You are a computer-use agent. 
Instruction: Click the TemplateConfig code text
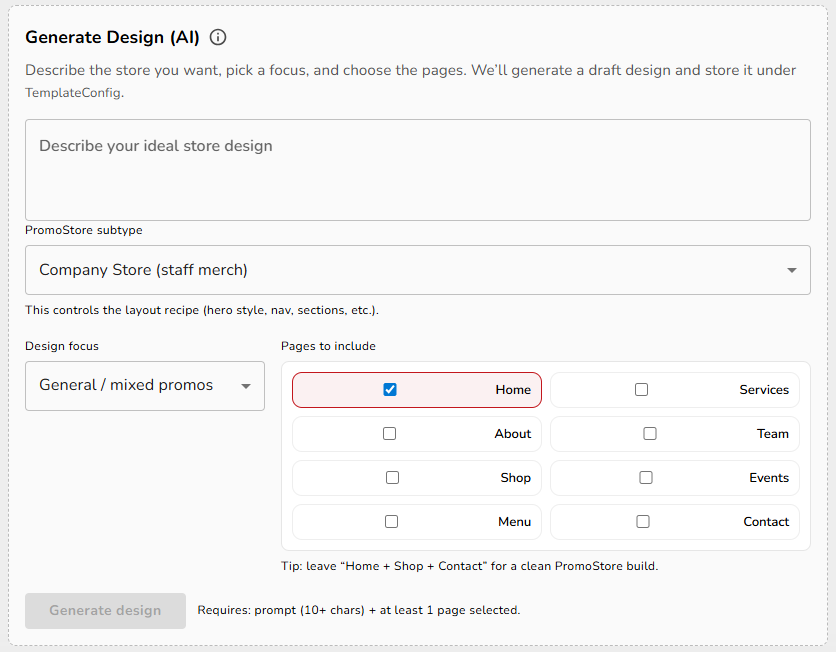click(x=73, y=92)
